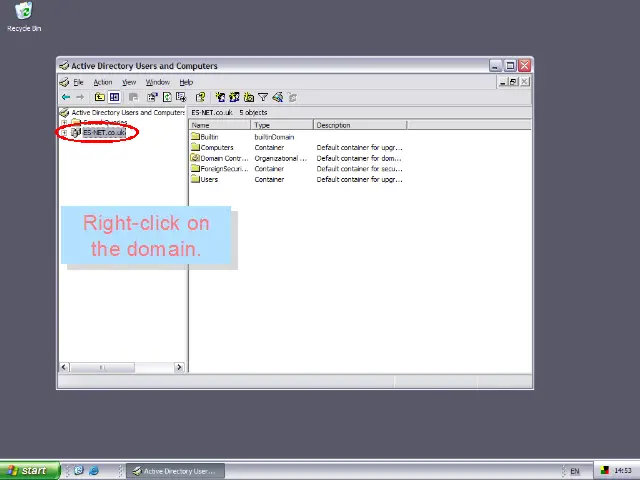Select the Users row name
Screen dimensions: 640x480
click(x=209, y=179)
